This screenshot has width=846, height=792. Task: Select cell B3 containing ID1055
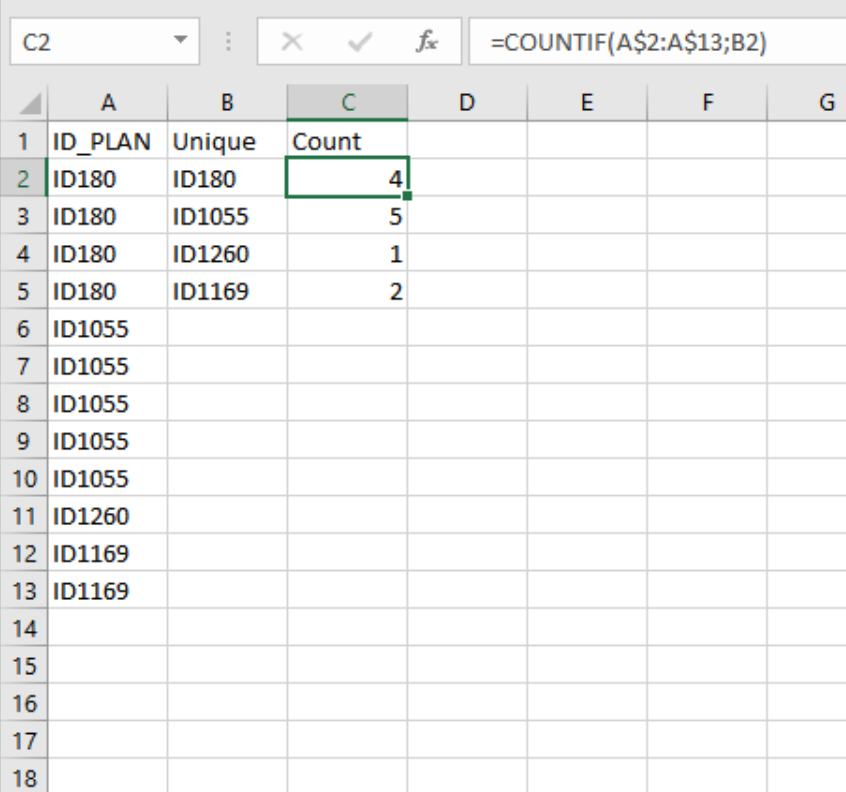227,217
